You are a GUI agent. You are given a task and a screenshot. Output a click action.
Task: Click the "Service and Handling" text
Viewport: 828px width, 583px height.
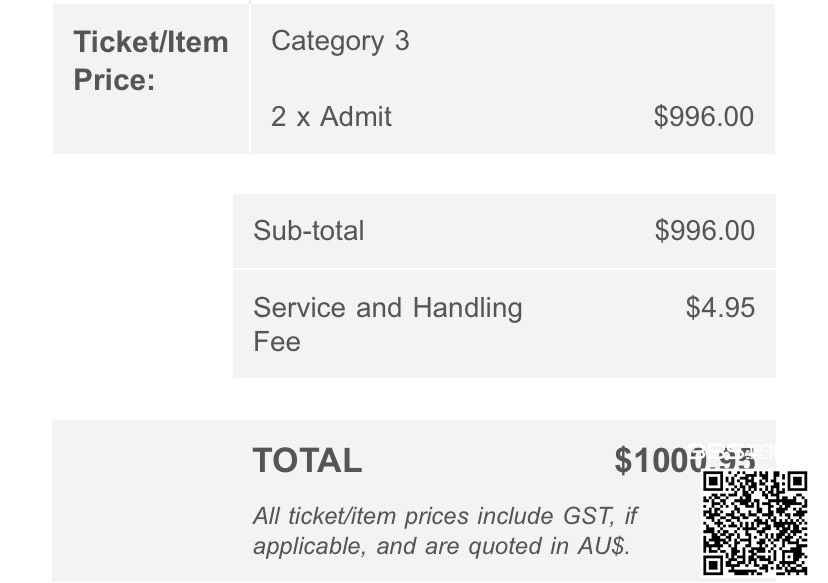tap(388, 307)
